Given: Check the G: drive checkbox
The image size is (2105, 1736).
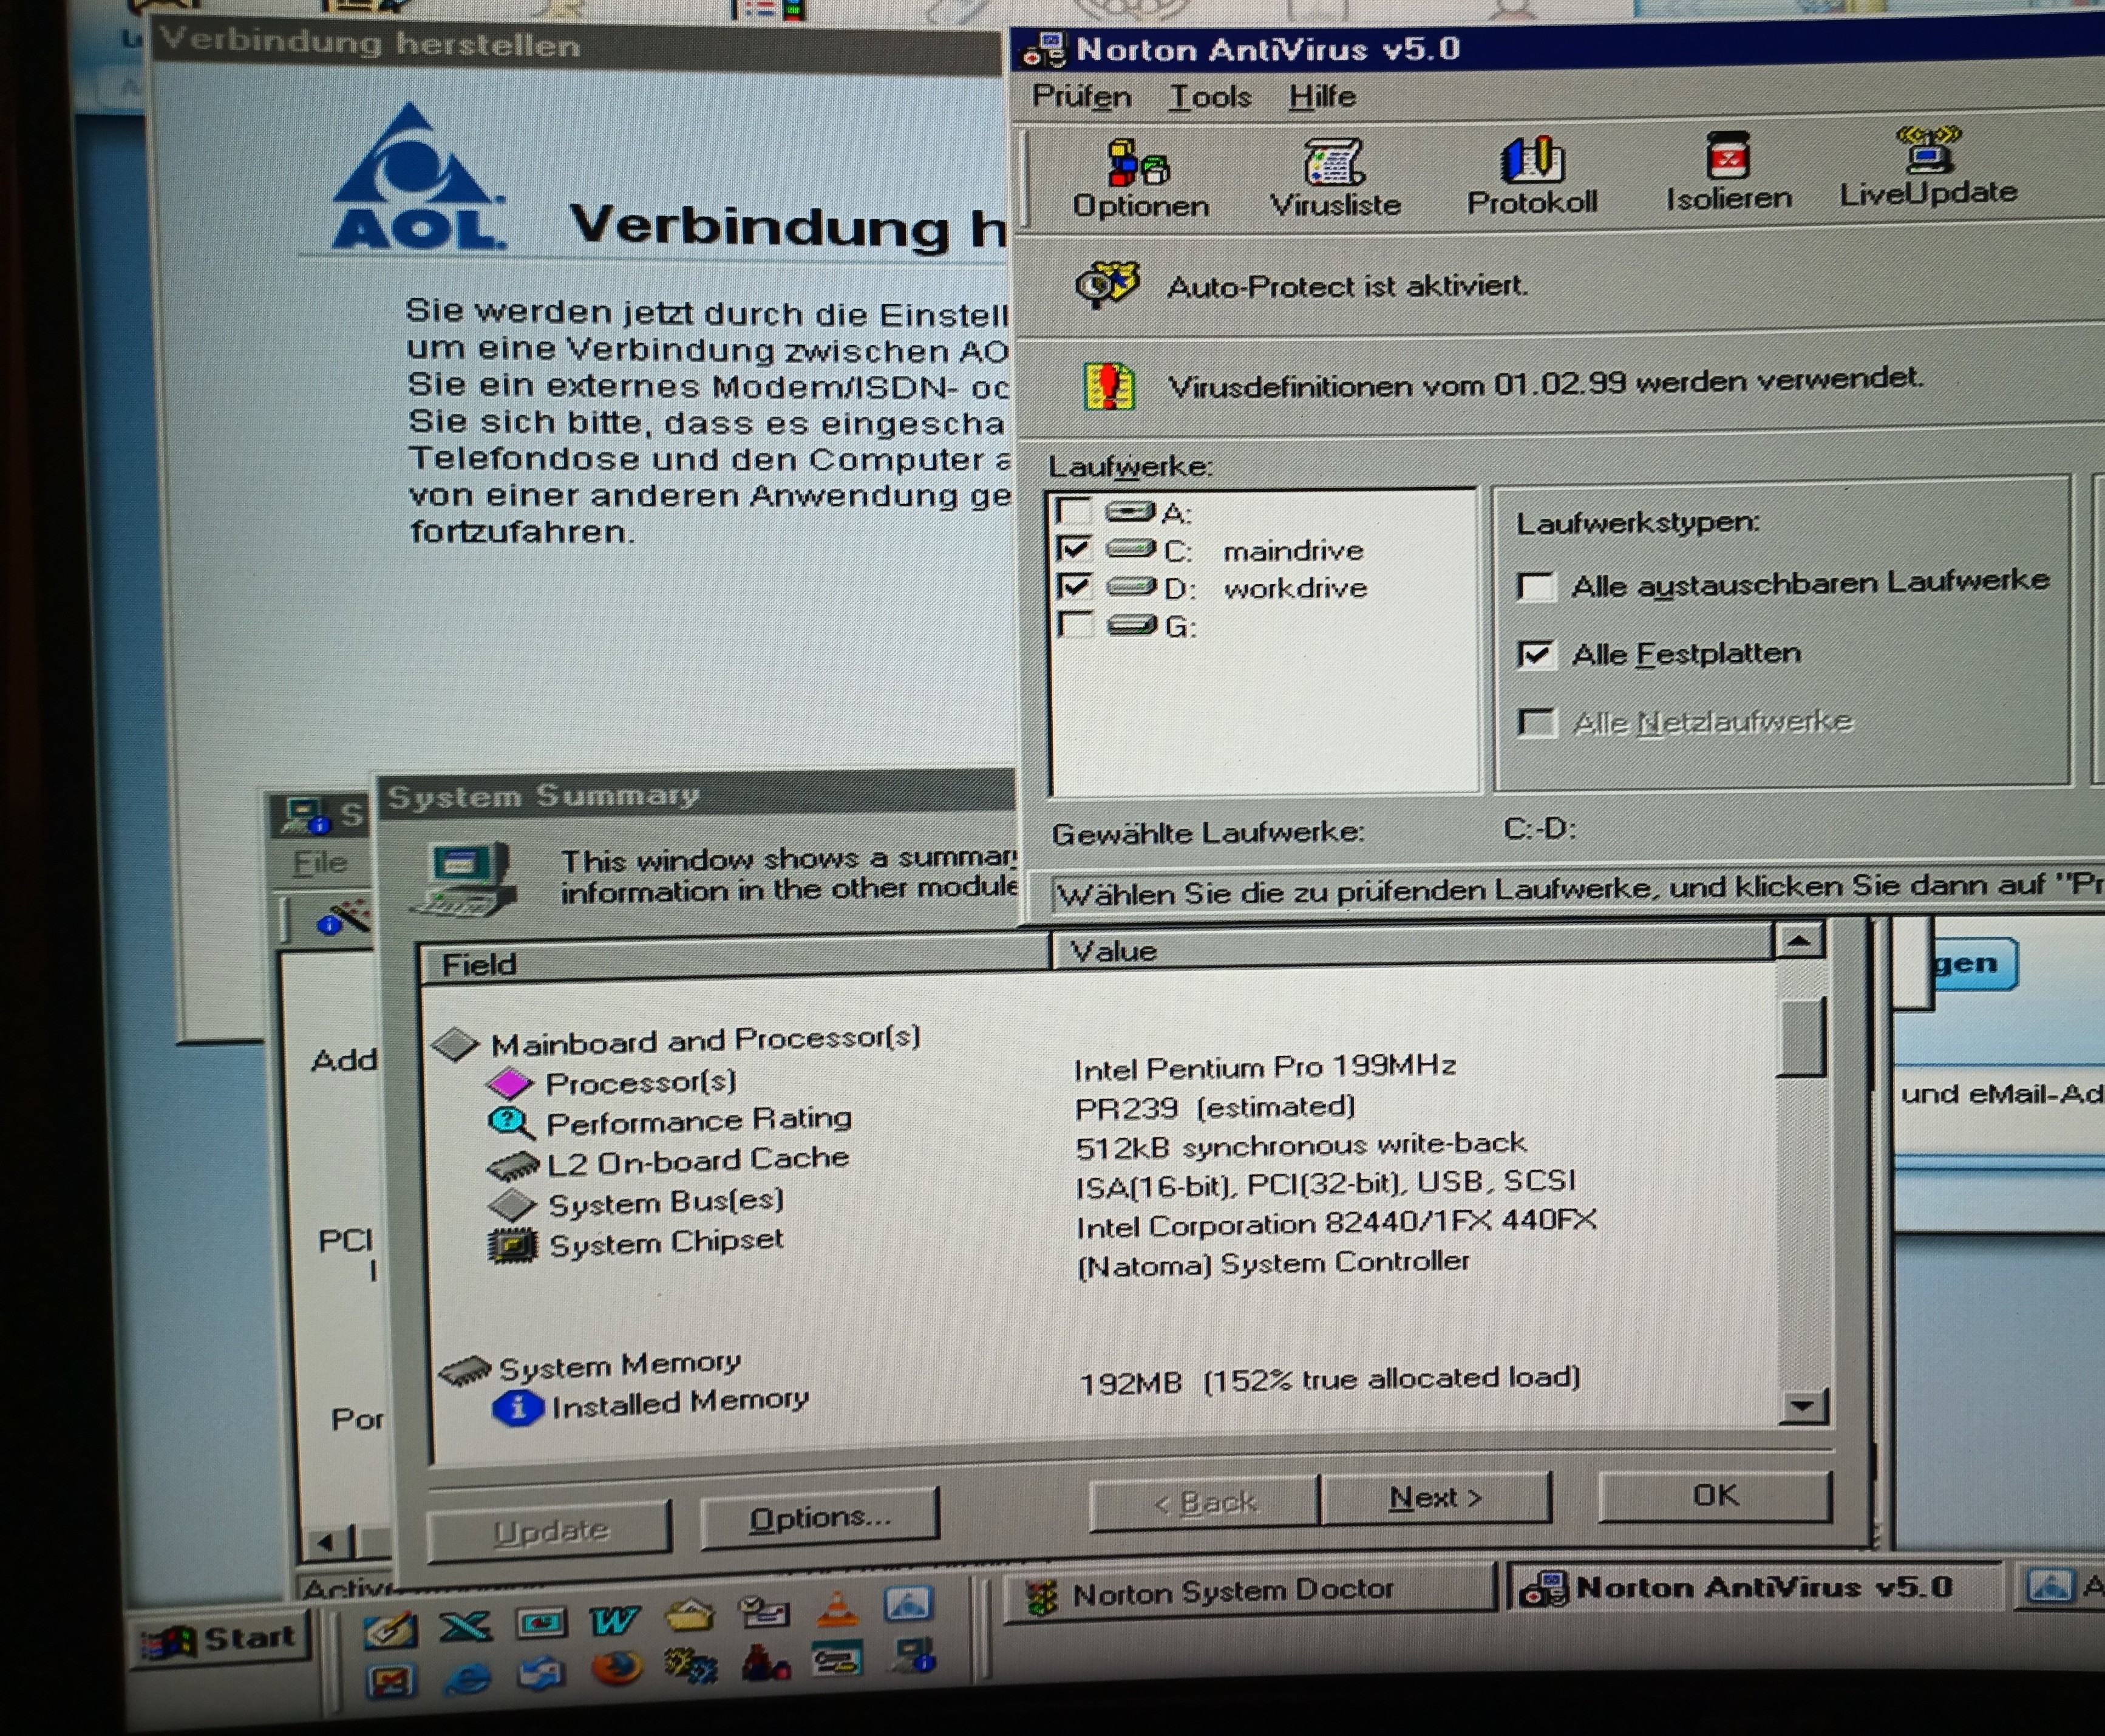Looking at the screenshot, I should [1075, 624].
